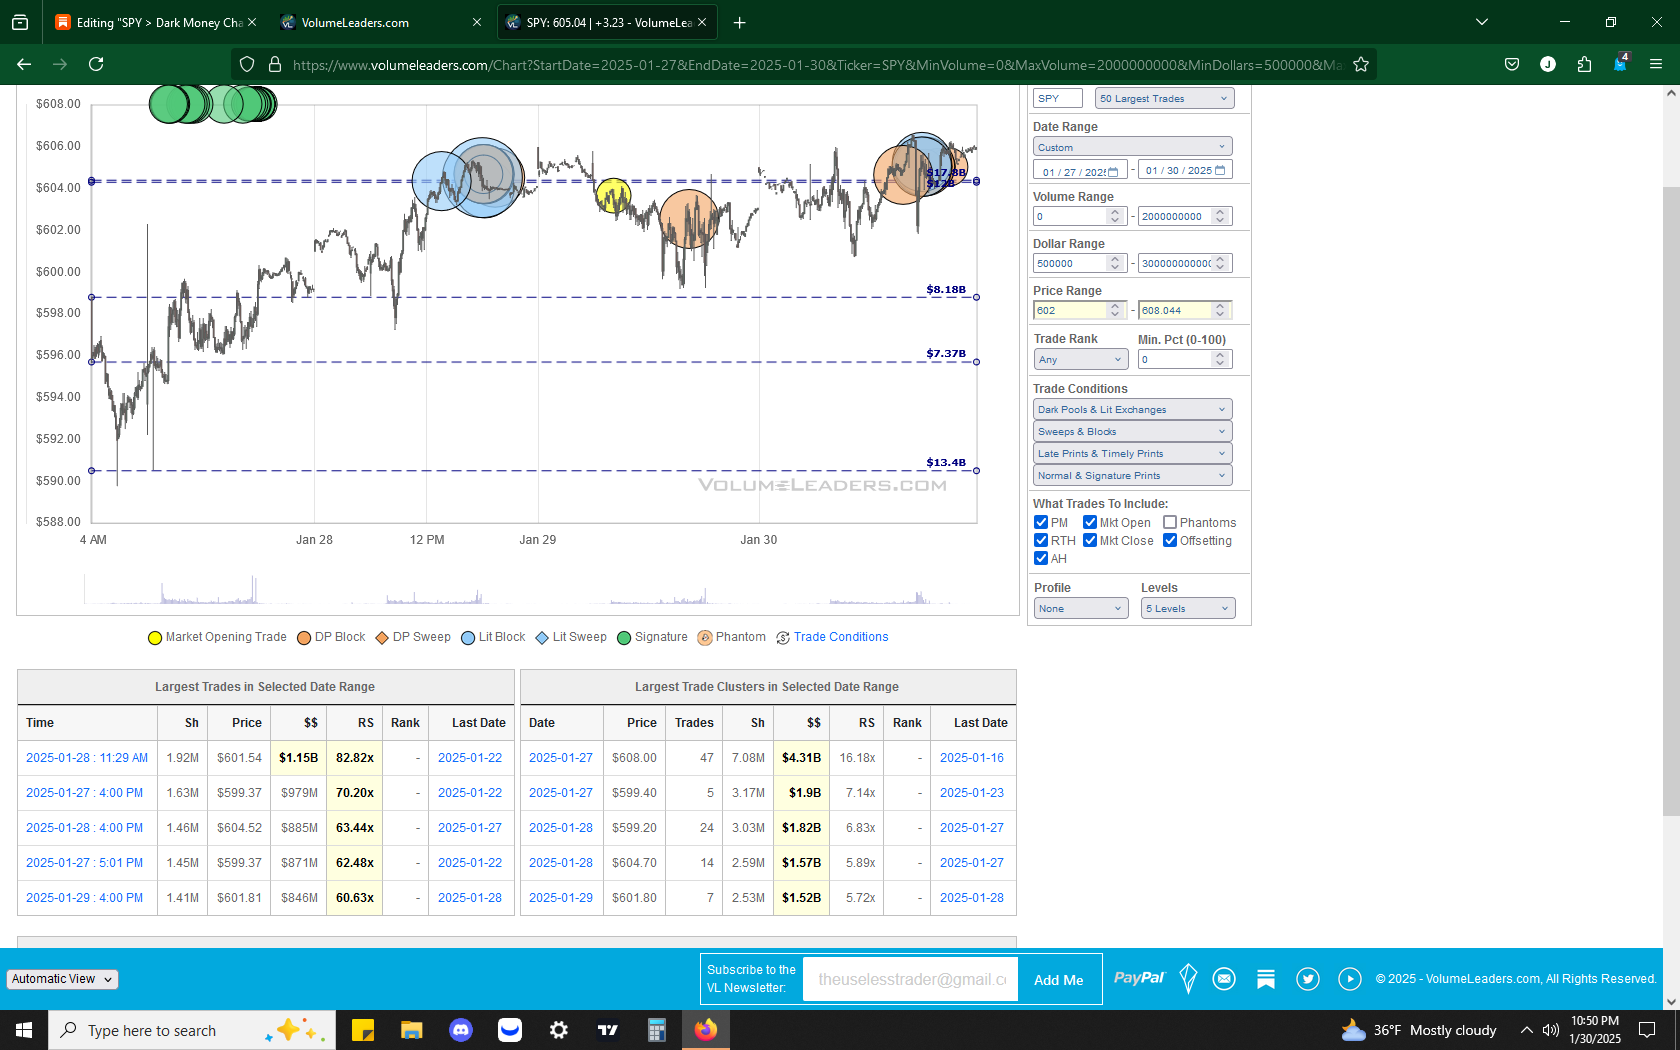
Task: Select the SPY 605.04 chart tab
Action: (608, 22)
